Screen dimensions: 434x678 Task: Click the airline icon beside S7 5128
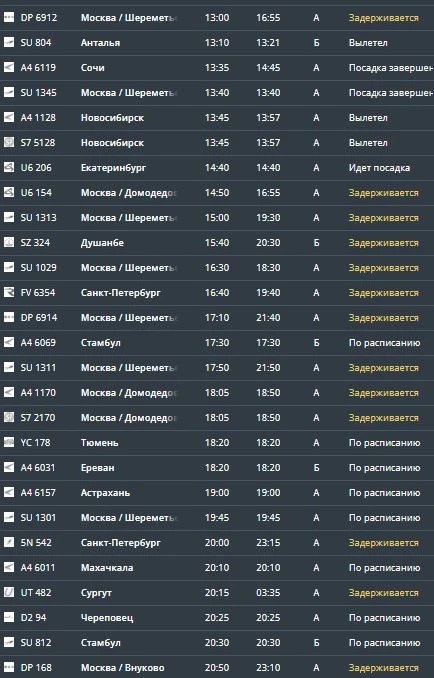pyautogui.click(x=9, y=142)
